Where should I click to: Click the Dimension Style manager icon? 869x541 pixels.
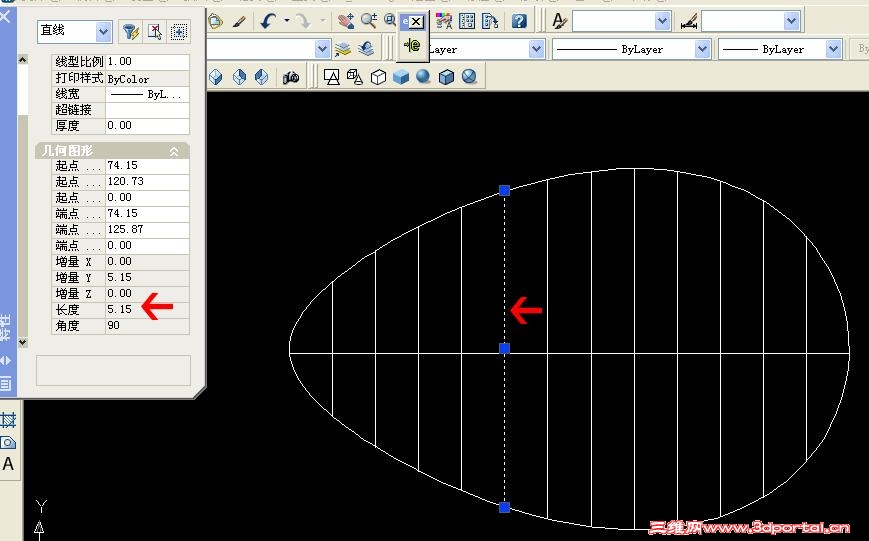(688, 23)
